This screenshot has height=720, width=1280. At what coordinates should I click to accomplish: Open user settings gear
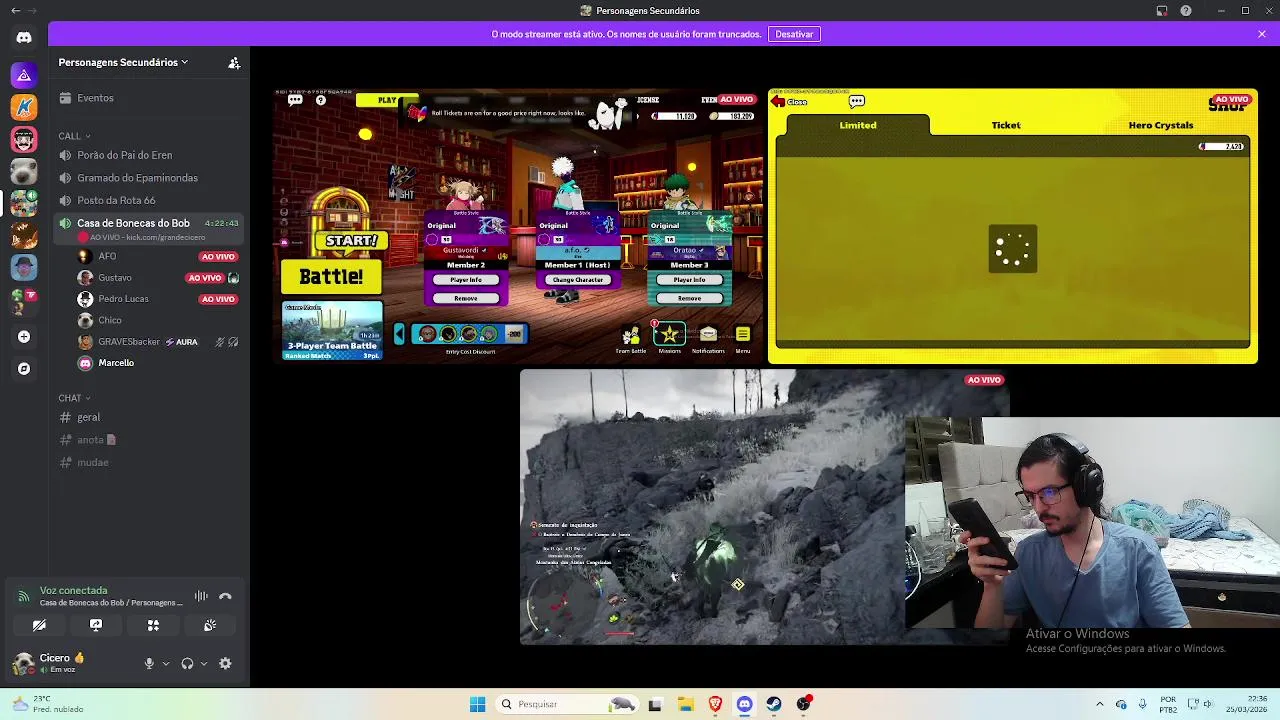(x=225, y=663)
